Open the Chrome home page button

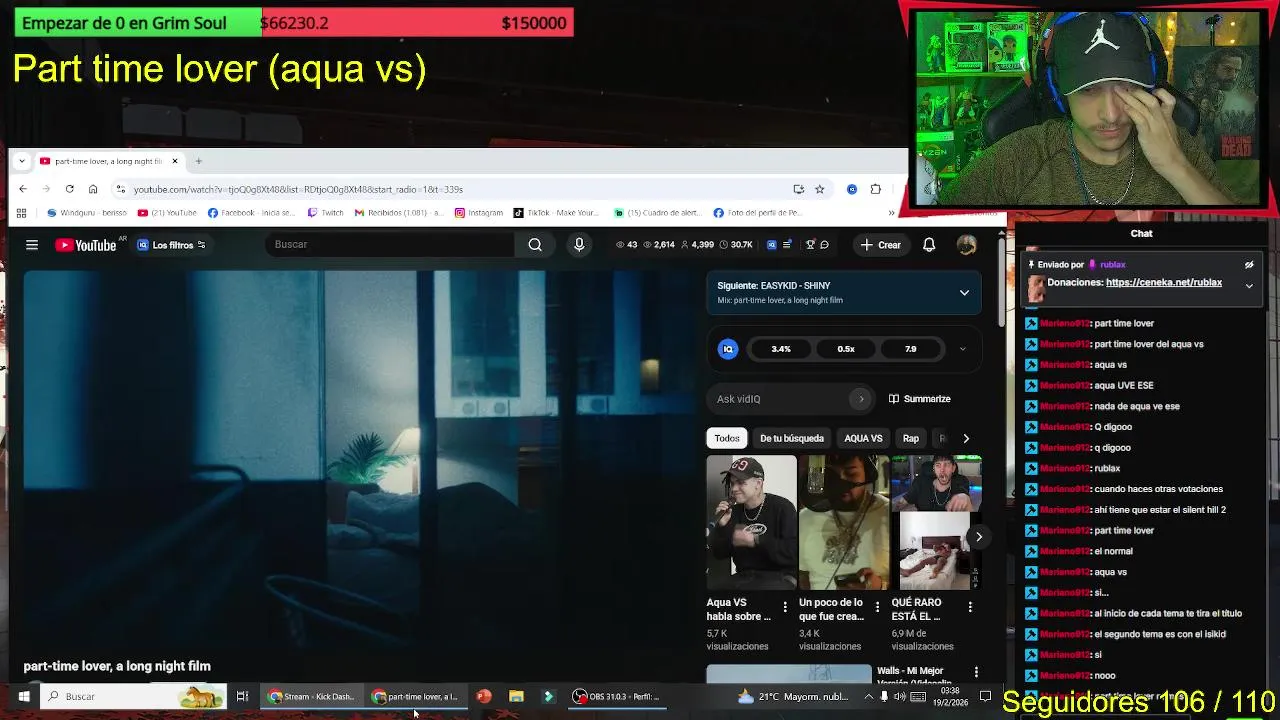pos(93,189)
